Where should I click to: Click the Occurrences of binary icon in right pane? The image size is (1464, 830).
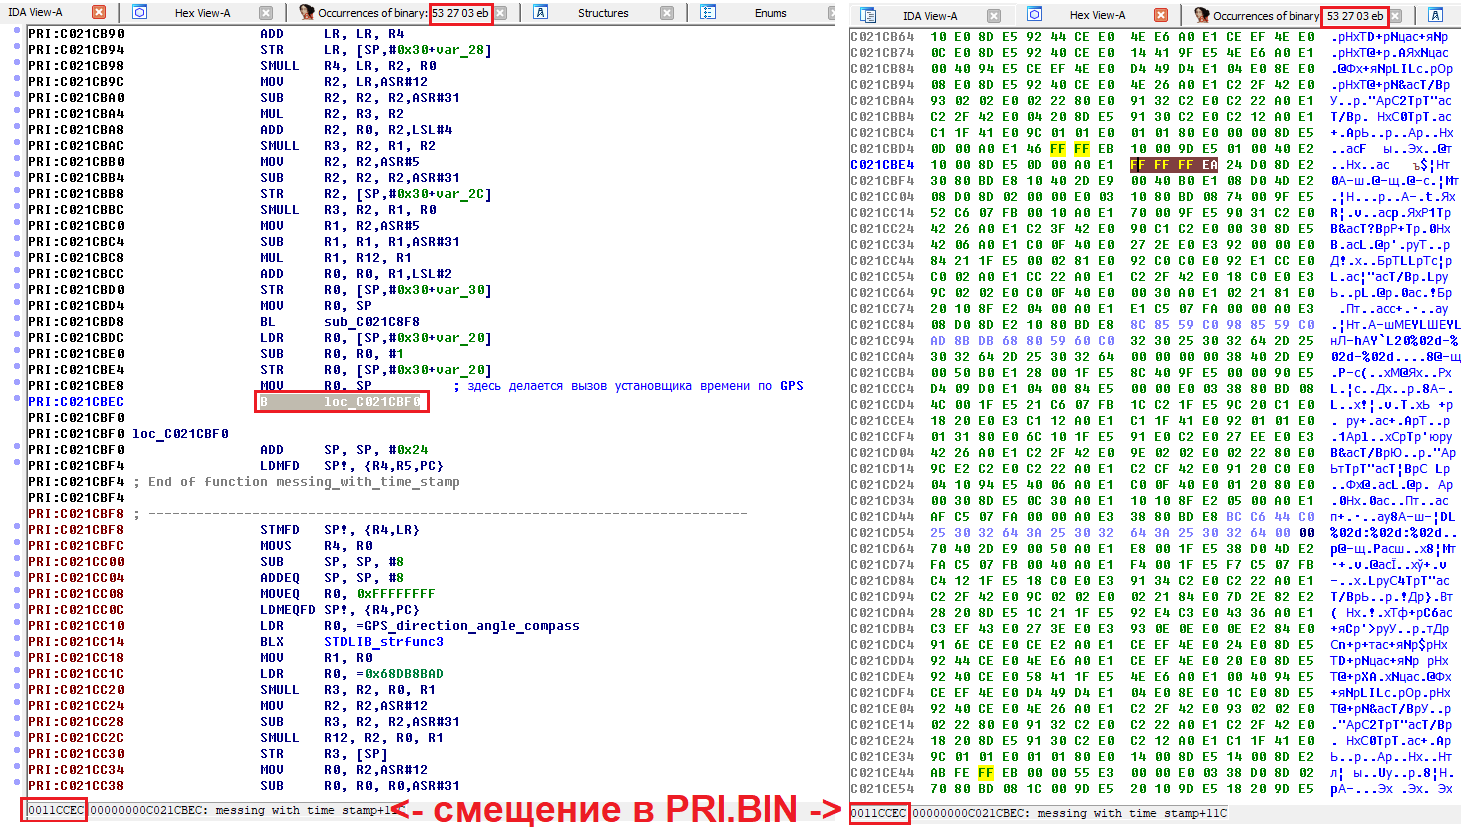[1201, 15]
